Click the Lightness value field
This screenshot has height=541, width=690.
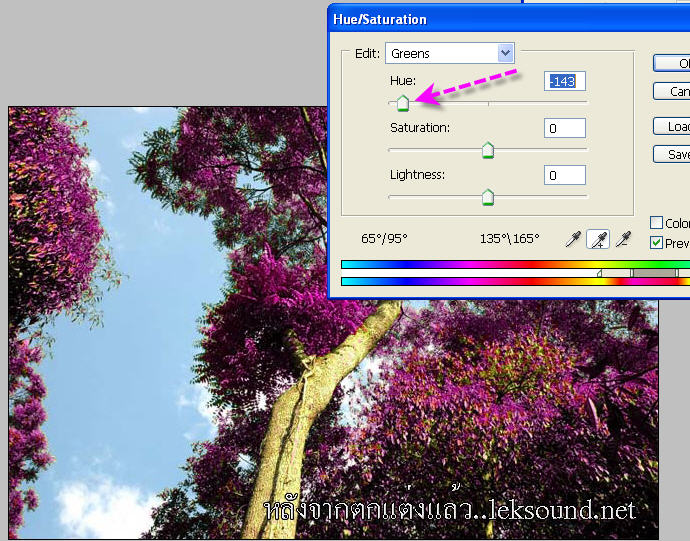[x=565, y=175]
